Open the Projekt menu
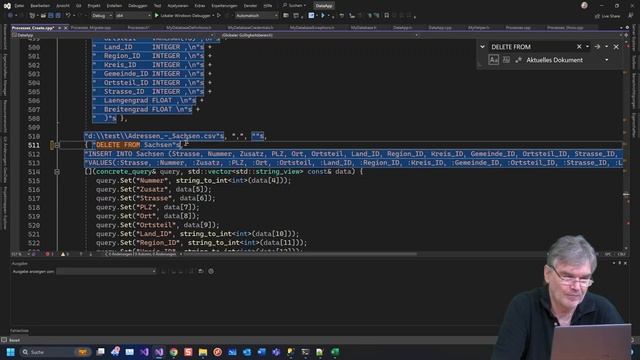 coord(94,6)
